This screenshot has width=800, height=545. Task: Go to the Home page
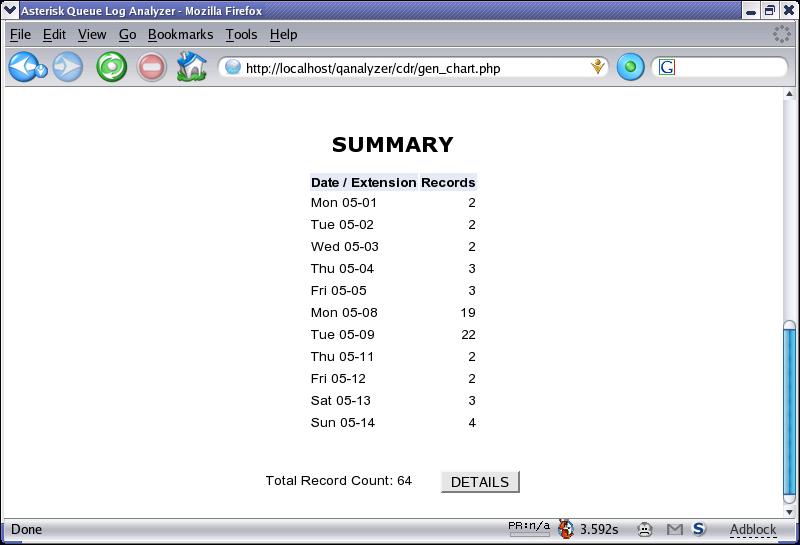[191, 67]
